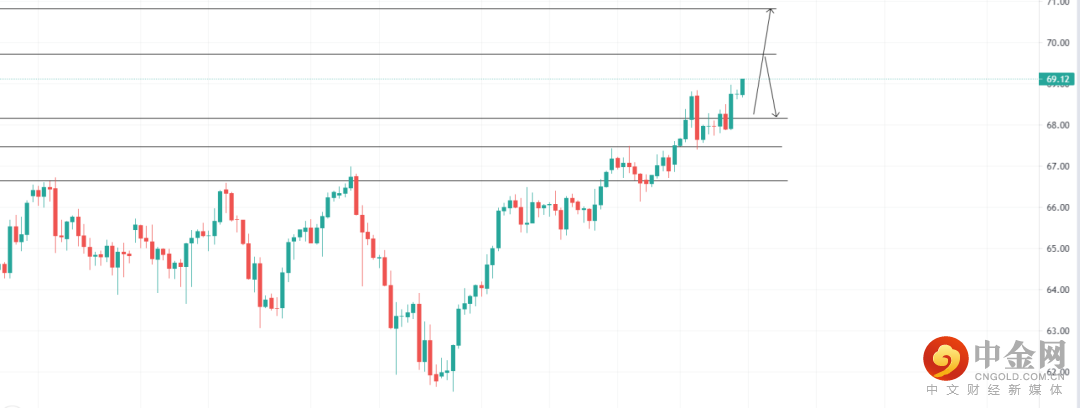Select the horizontal line just below 70.00

pyautogui.click(x=400, y=54)
